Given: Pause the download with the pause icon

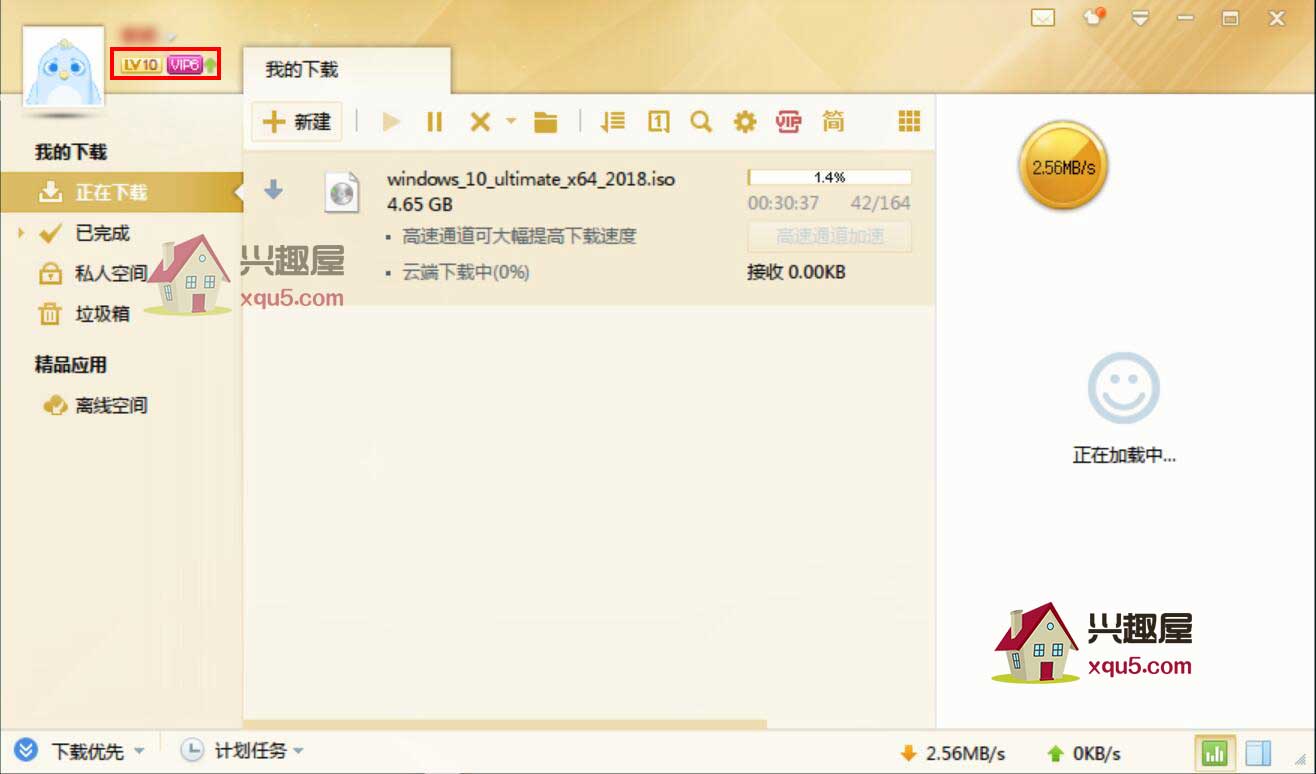Looking at the screenshot, I should (x=434, y=122).
